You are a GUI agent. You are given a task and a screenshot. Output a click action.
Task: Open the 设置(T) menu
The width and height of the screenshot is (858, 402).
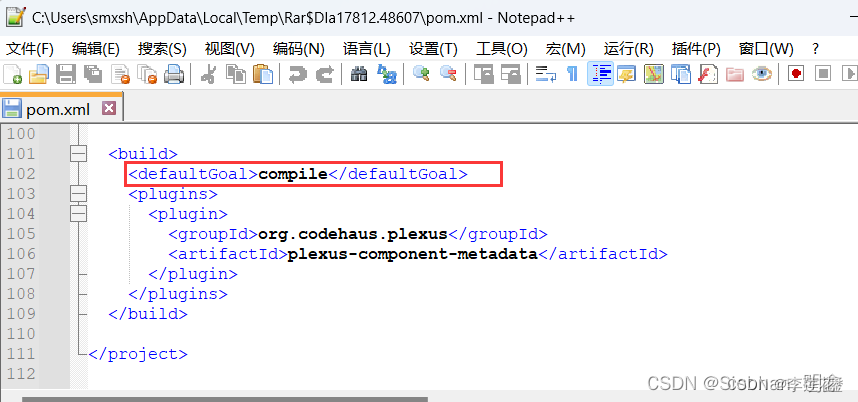coord(433,49)
